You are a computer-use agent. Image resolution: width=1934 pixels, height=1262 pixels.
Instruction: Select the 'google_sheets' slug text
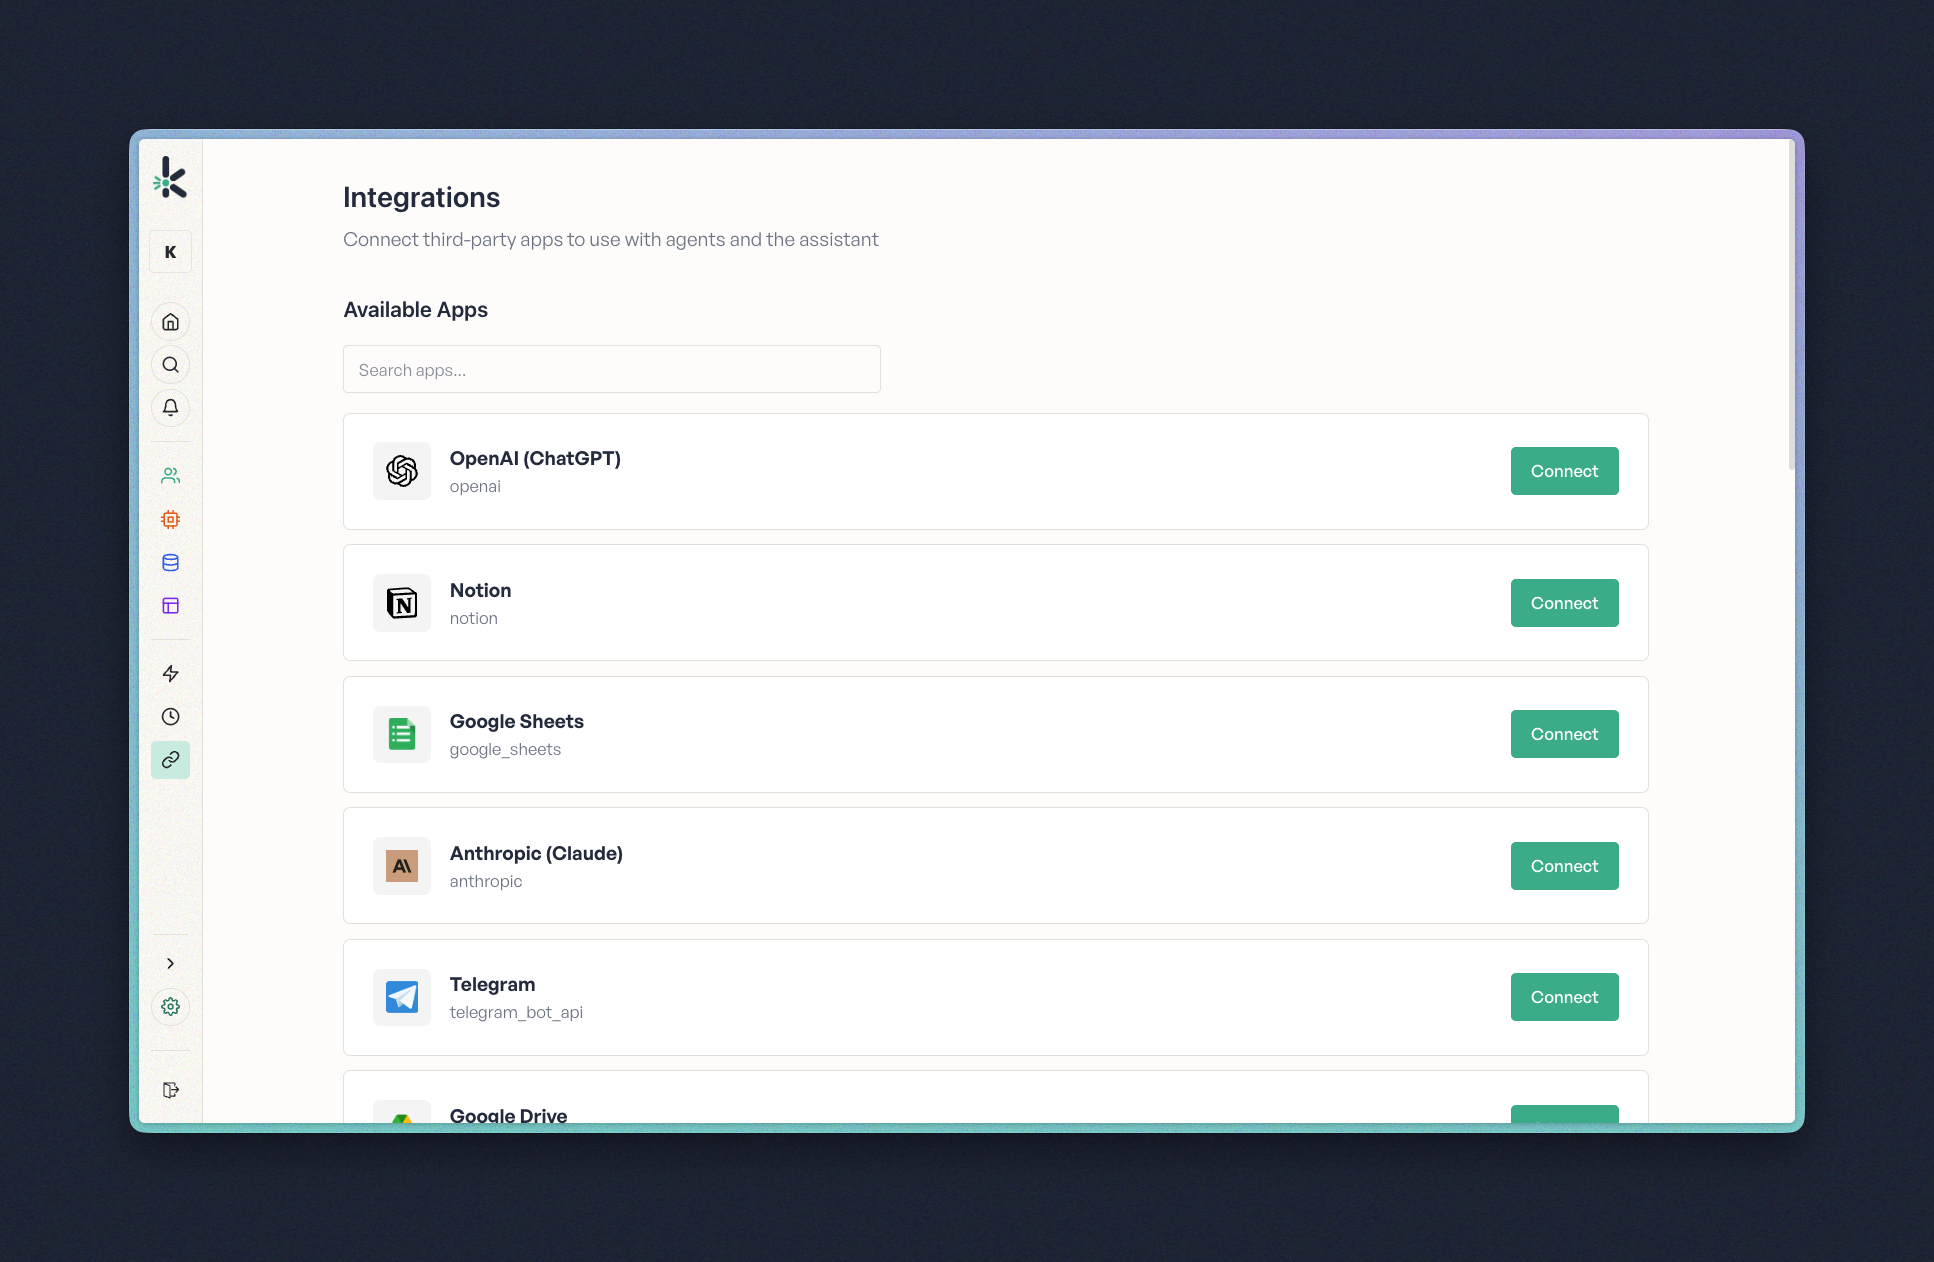505,749
